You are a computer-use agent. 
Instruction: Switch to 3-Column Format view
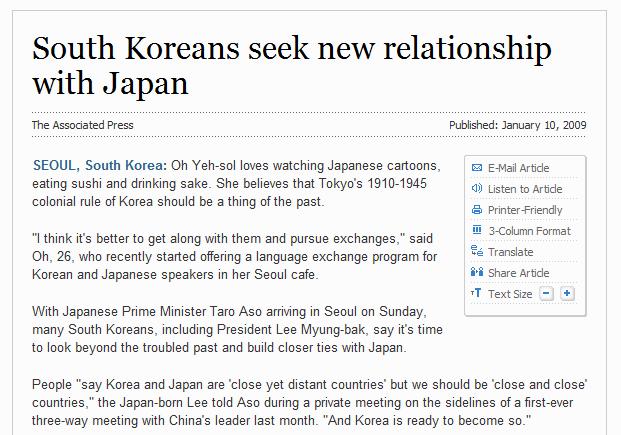(530, 231)
